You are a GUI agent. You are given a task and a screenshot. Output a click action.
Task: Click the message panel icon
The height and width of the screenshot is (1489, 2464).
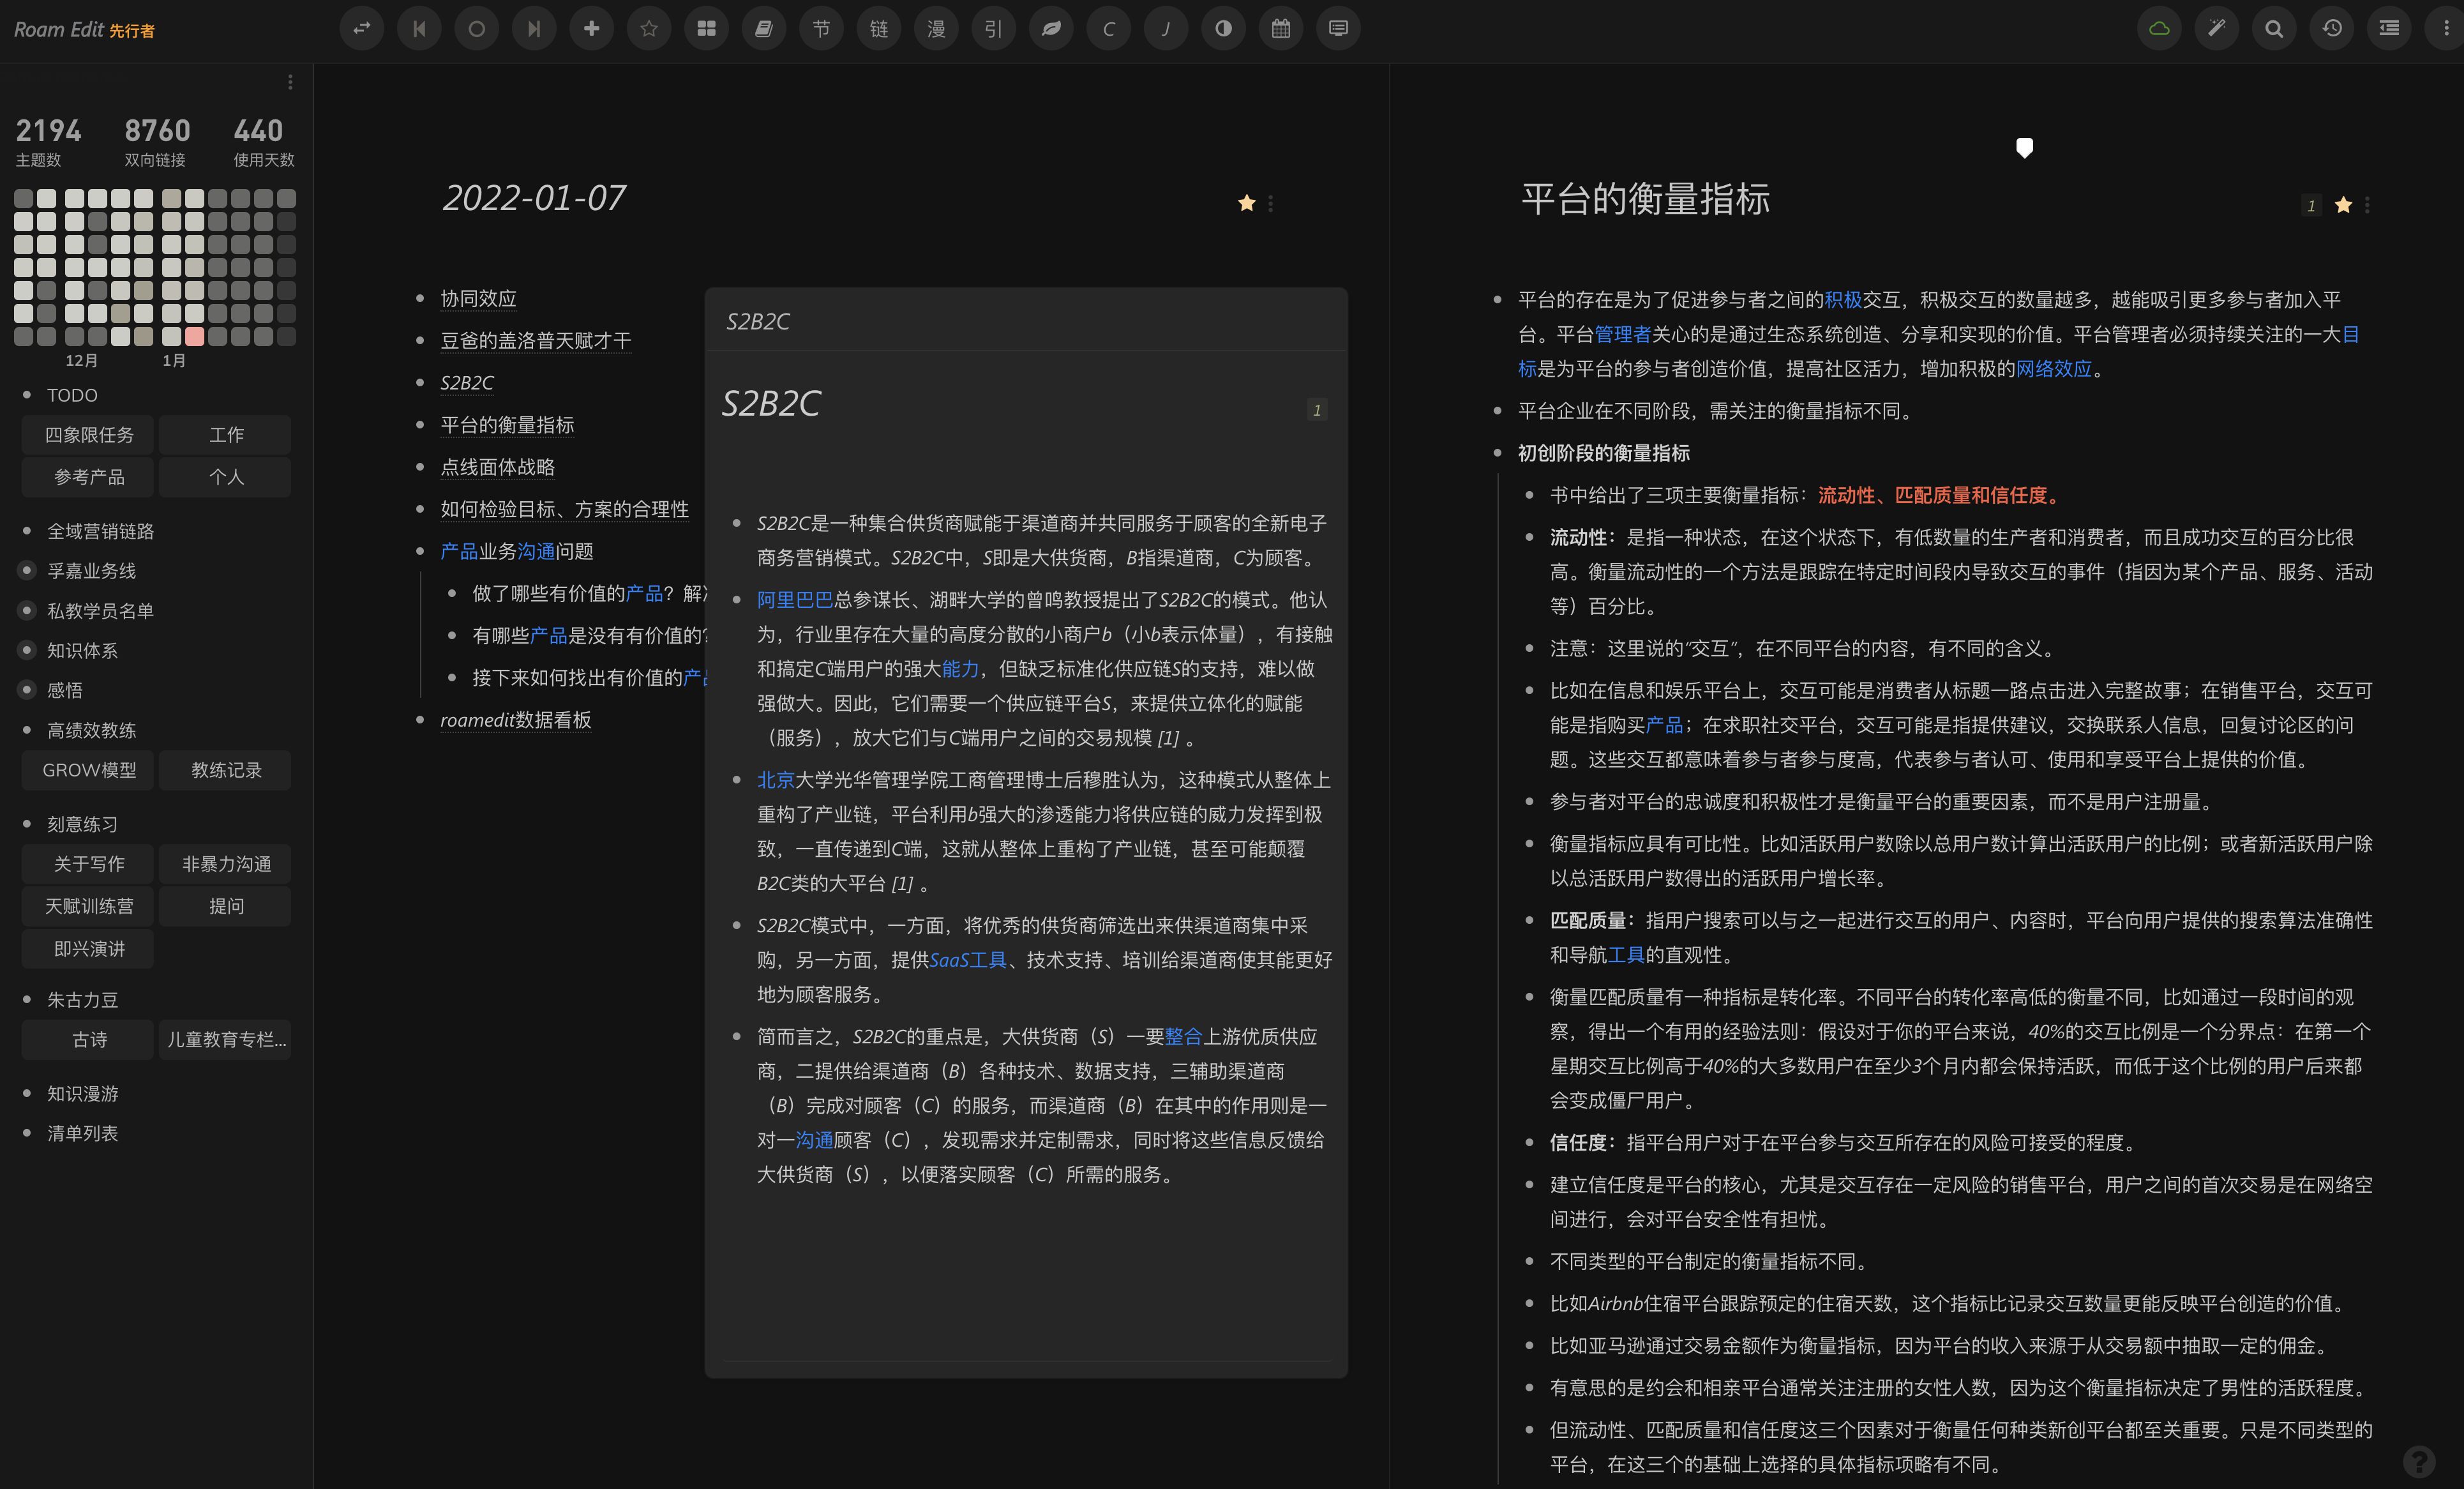tap(1339, 29)
